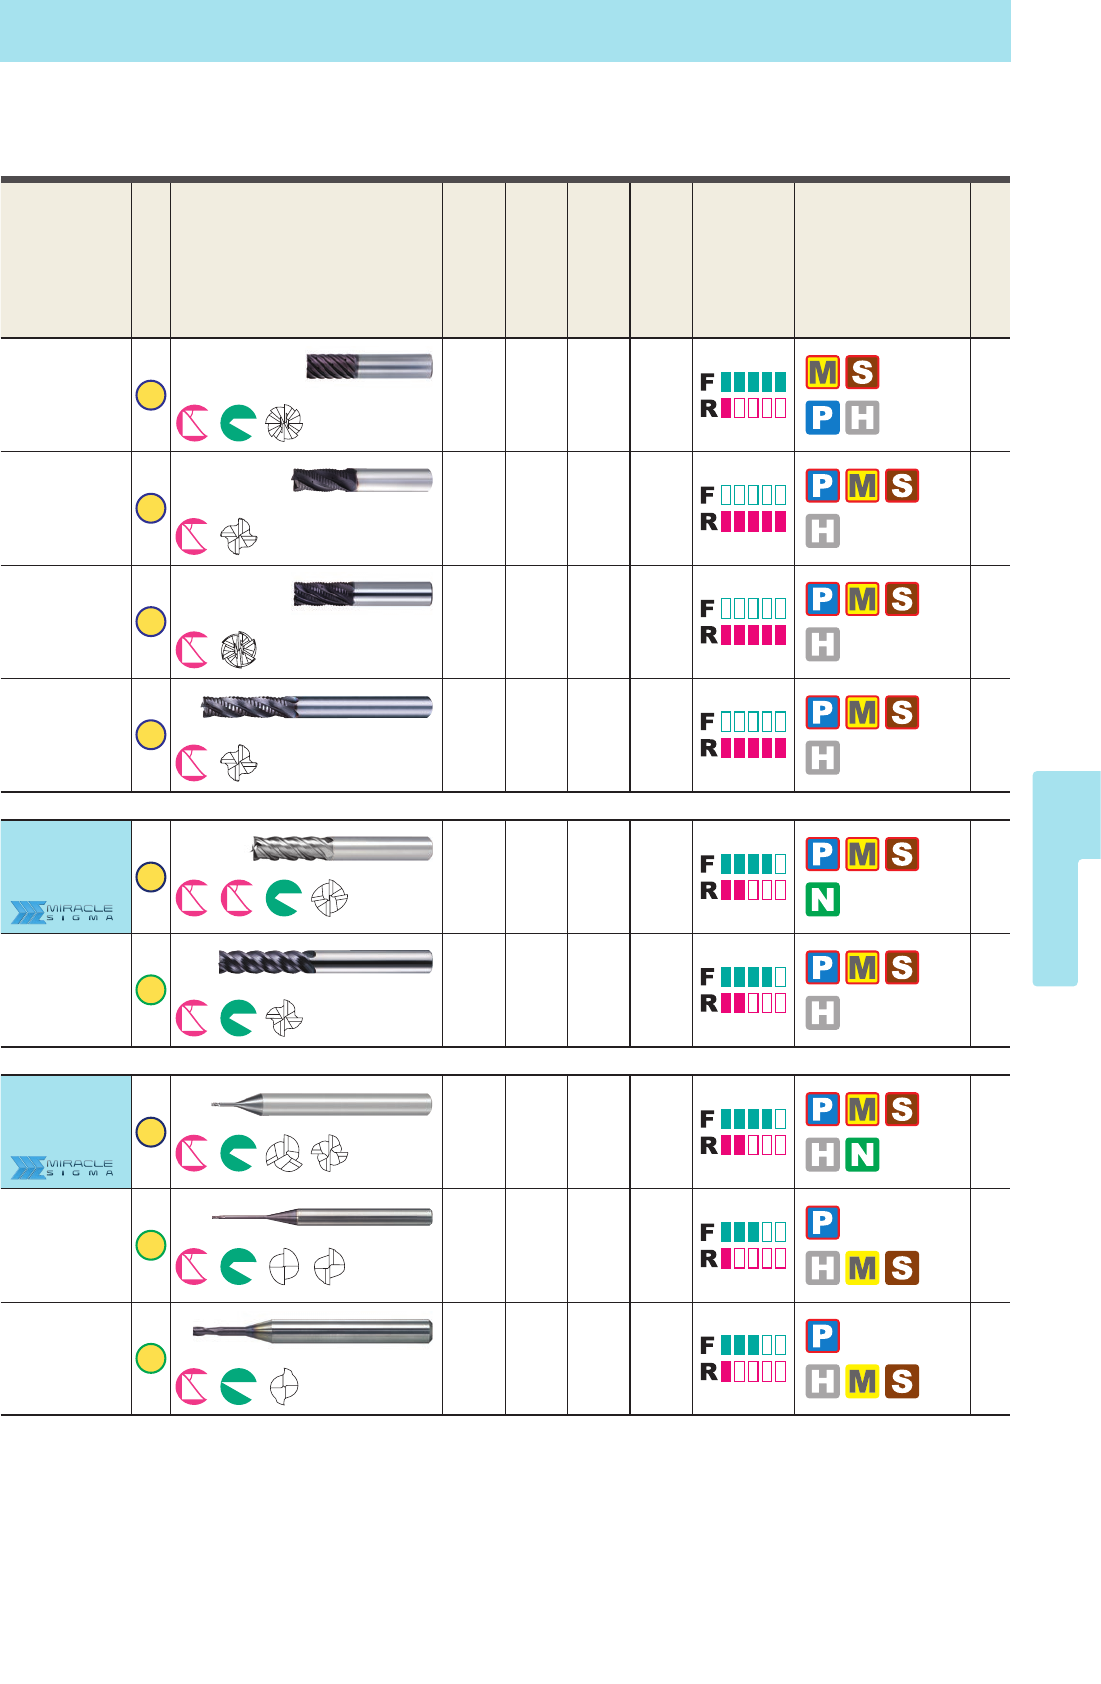Open the silver tapered-neck end mill image
This screenshot has height=1684, width=1101.
coord(321,1104)
